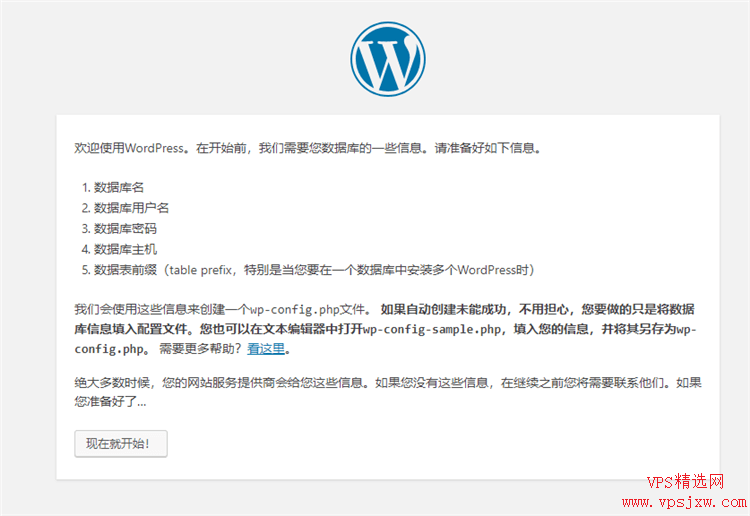Screen dimensions: 750x516
Task: Click the WordPress logo at top
Action: tap(387, 59)
